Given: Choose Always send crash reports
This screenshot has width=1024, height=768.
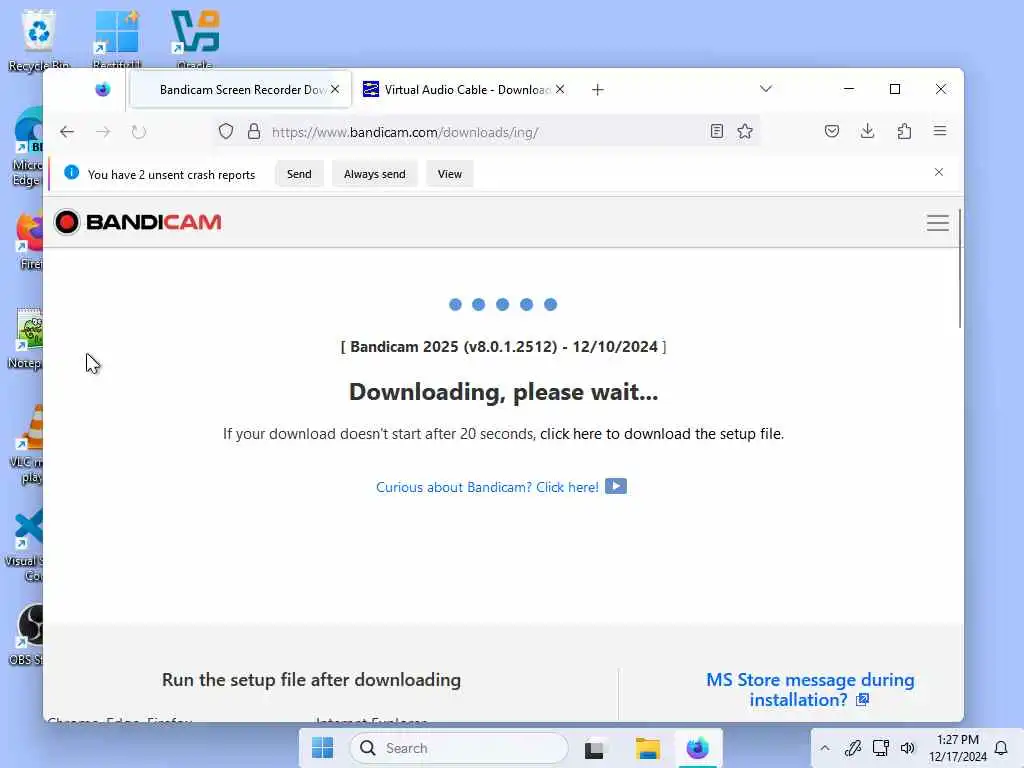Looking at the screenshot, I should coord(374,174).
